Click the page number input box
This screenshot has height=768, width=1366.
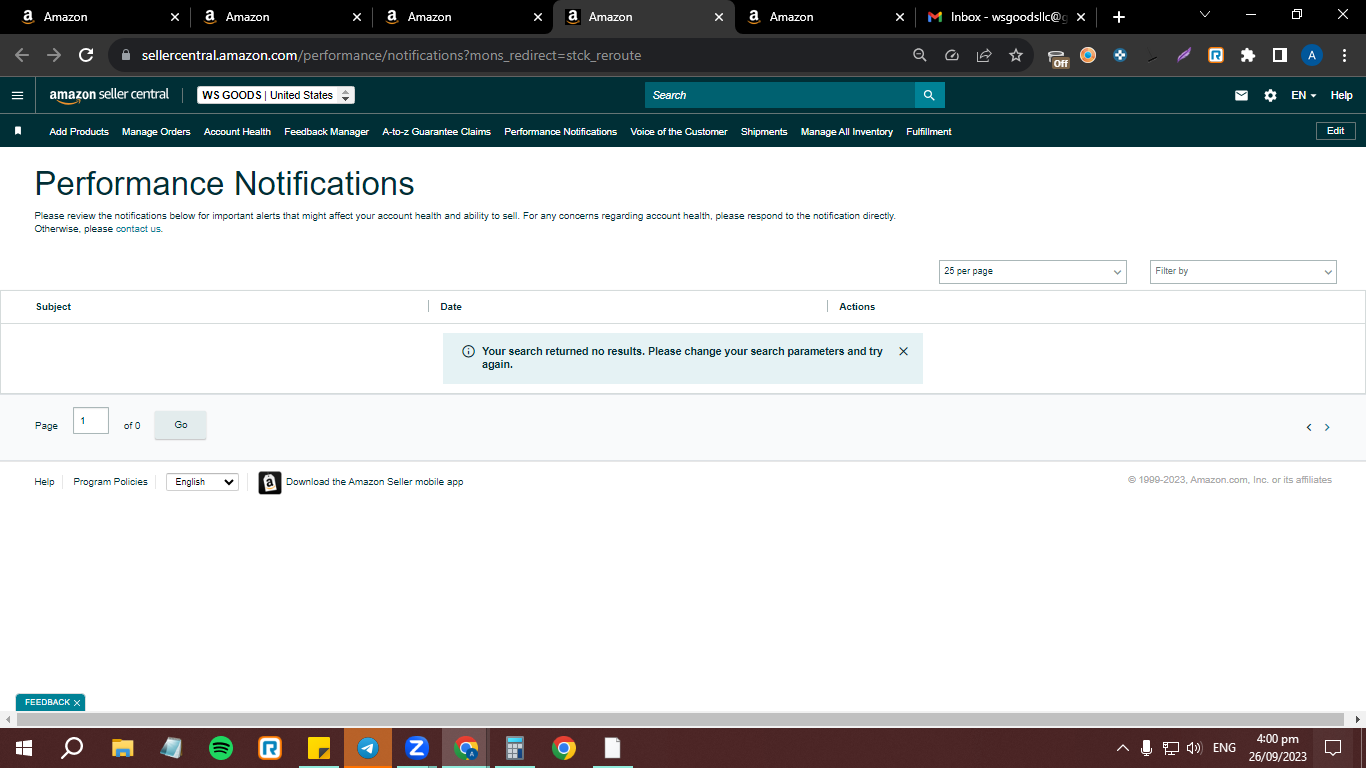click(x=91, y=421)
